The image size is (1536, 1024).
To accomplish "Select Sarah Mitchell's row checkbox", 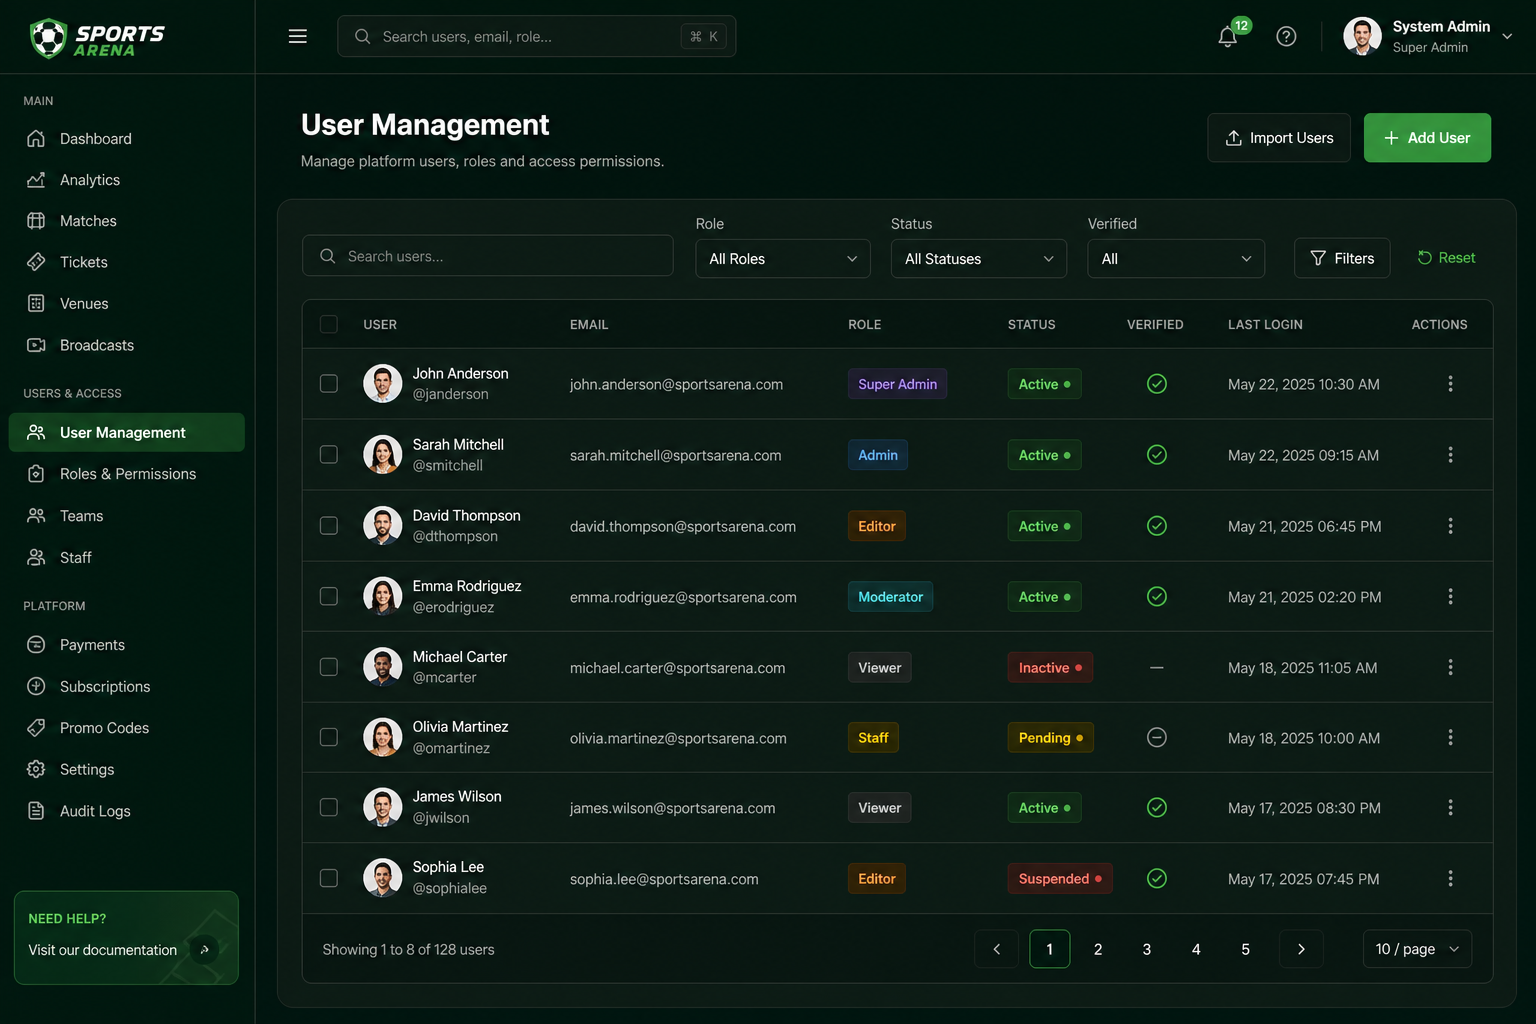I will click(328, 455).
